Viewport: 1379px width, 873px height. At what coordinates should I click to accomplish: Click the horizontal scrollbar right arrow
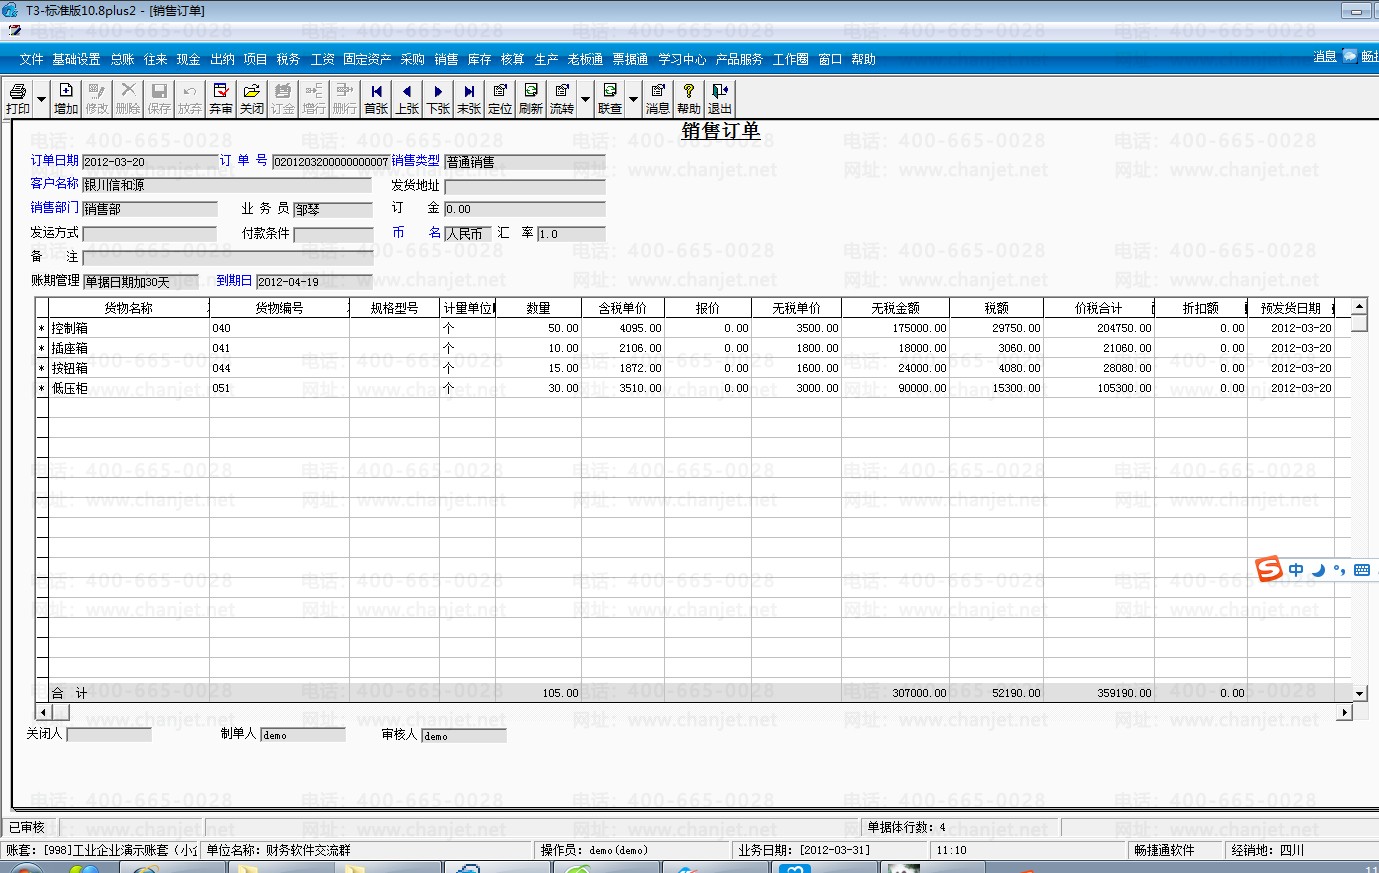click(x=1344, y=712)
